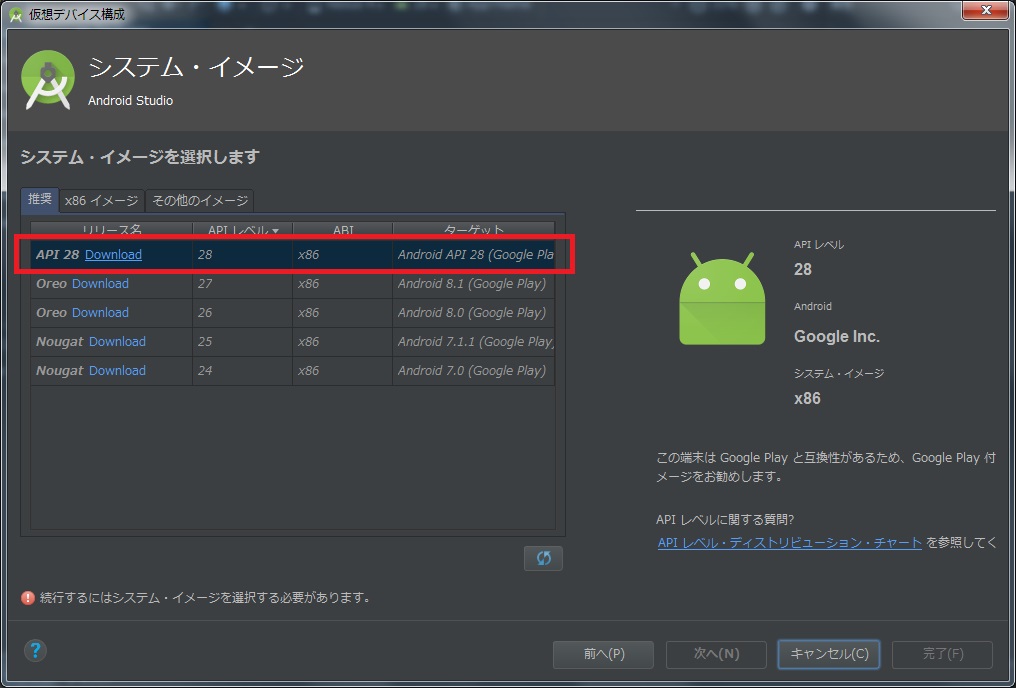This screenshot has height=688, width=1016.
Task: Click the title bar Android Studio icon
Action: [x=16, y=14]
